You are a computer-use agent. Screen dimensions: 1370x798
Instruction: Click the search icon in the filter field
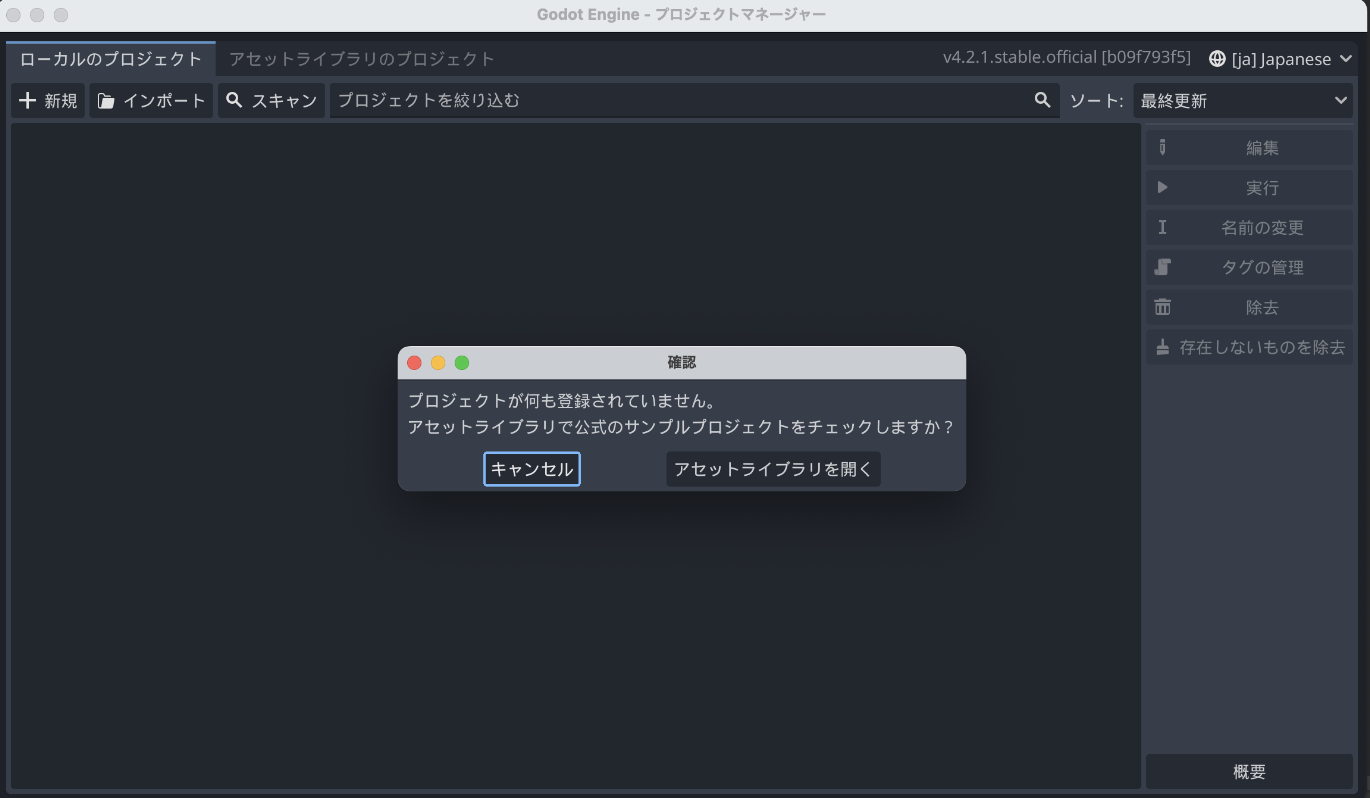click(1043, 100)
